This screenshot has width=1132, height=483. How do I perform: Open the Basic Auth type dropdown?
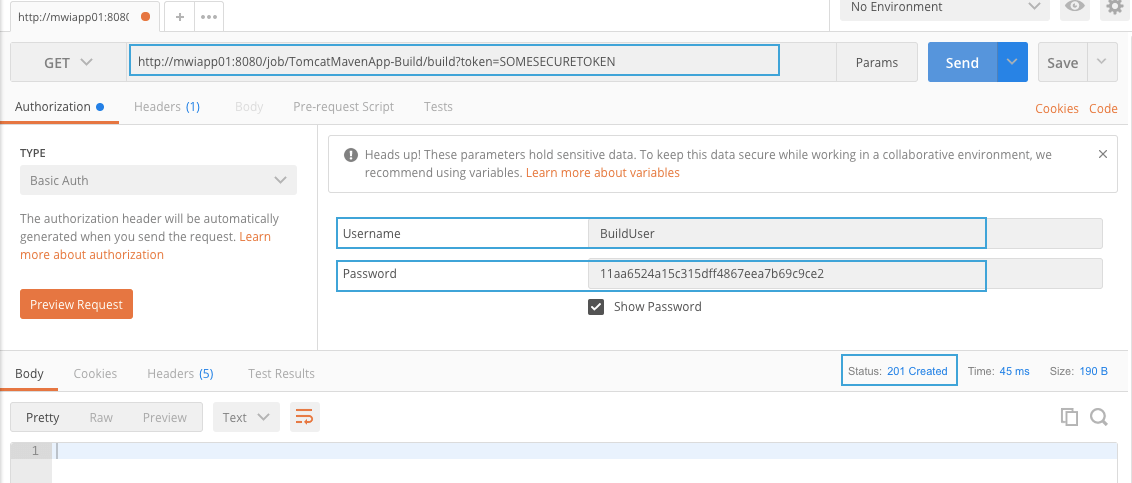click(x=158, y=180)
